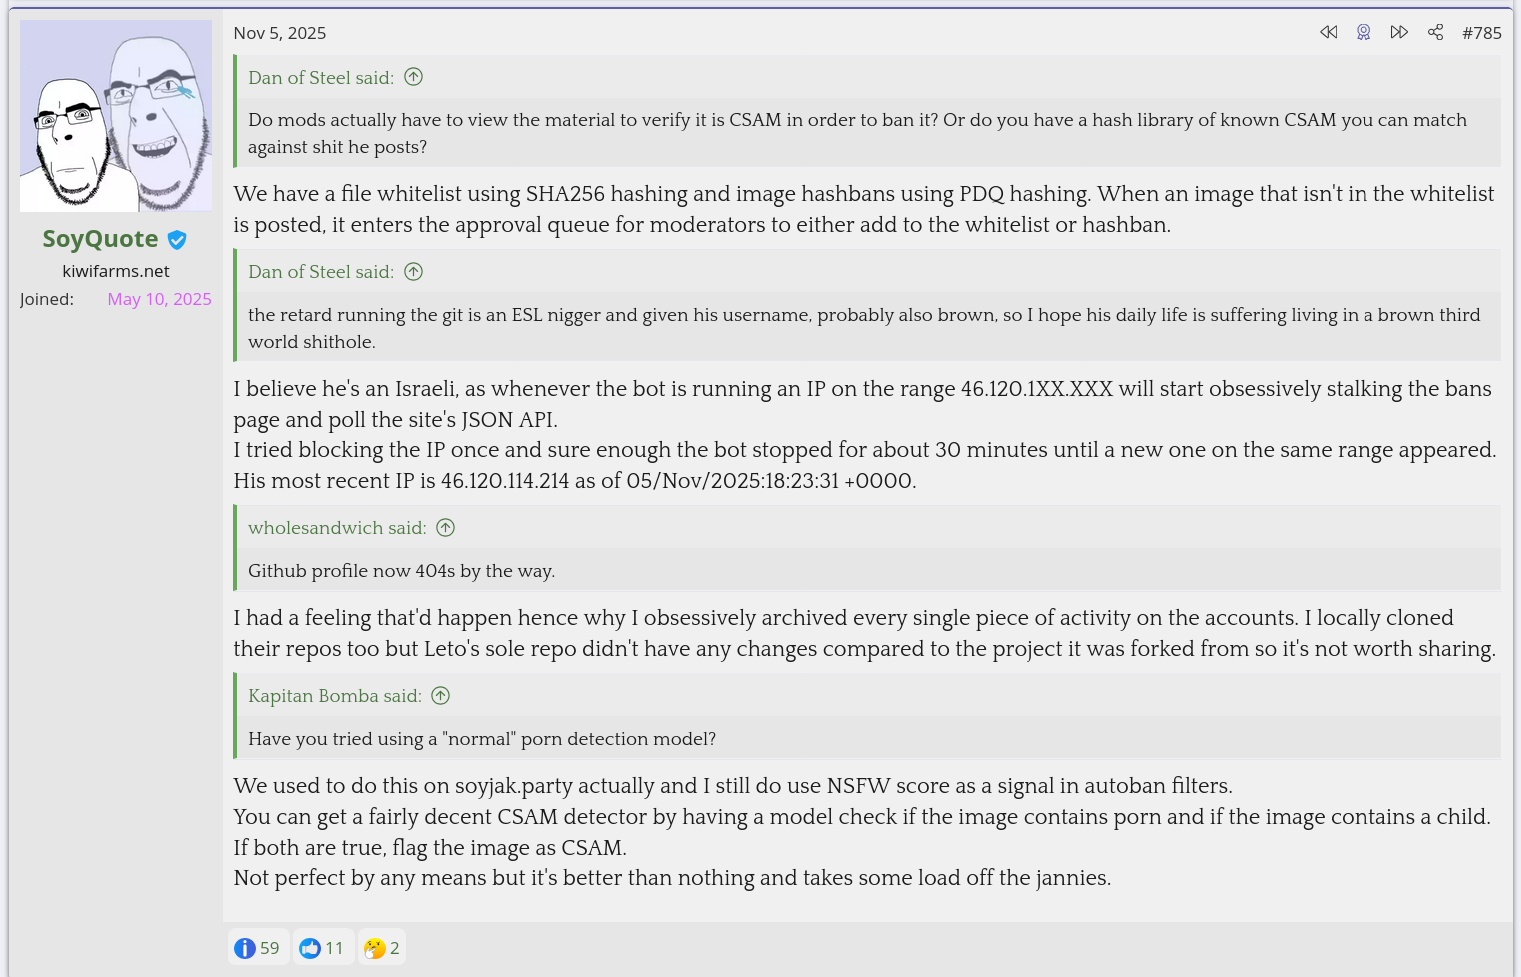
Task: Click the thinking emoji reaction showing 2
Action: tap(382, 947)
